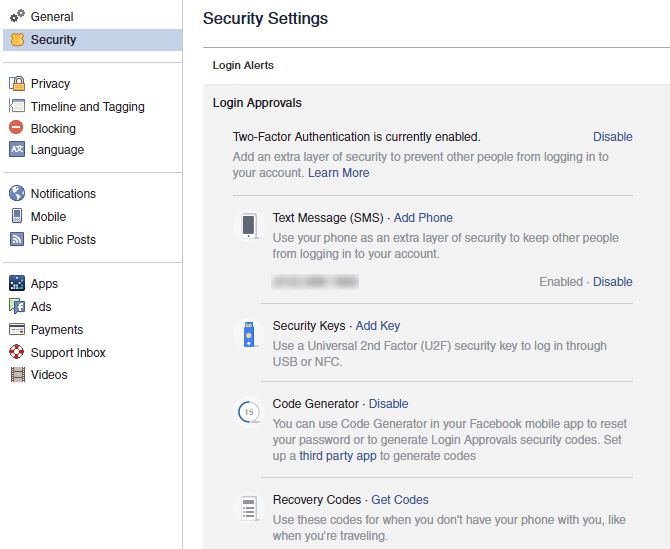Click 'Two-Factor Authentication is currently enabled' text

356,137
